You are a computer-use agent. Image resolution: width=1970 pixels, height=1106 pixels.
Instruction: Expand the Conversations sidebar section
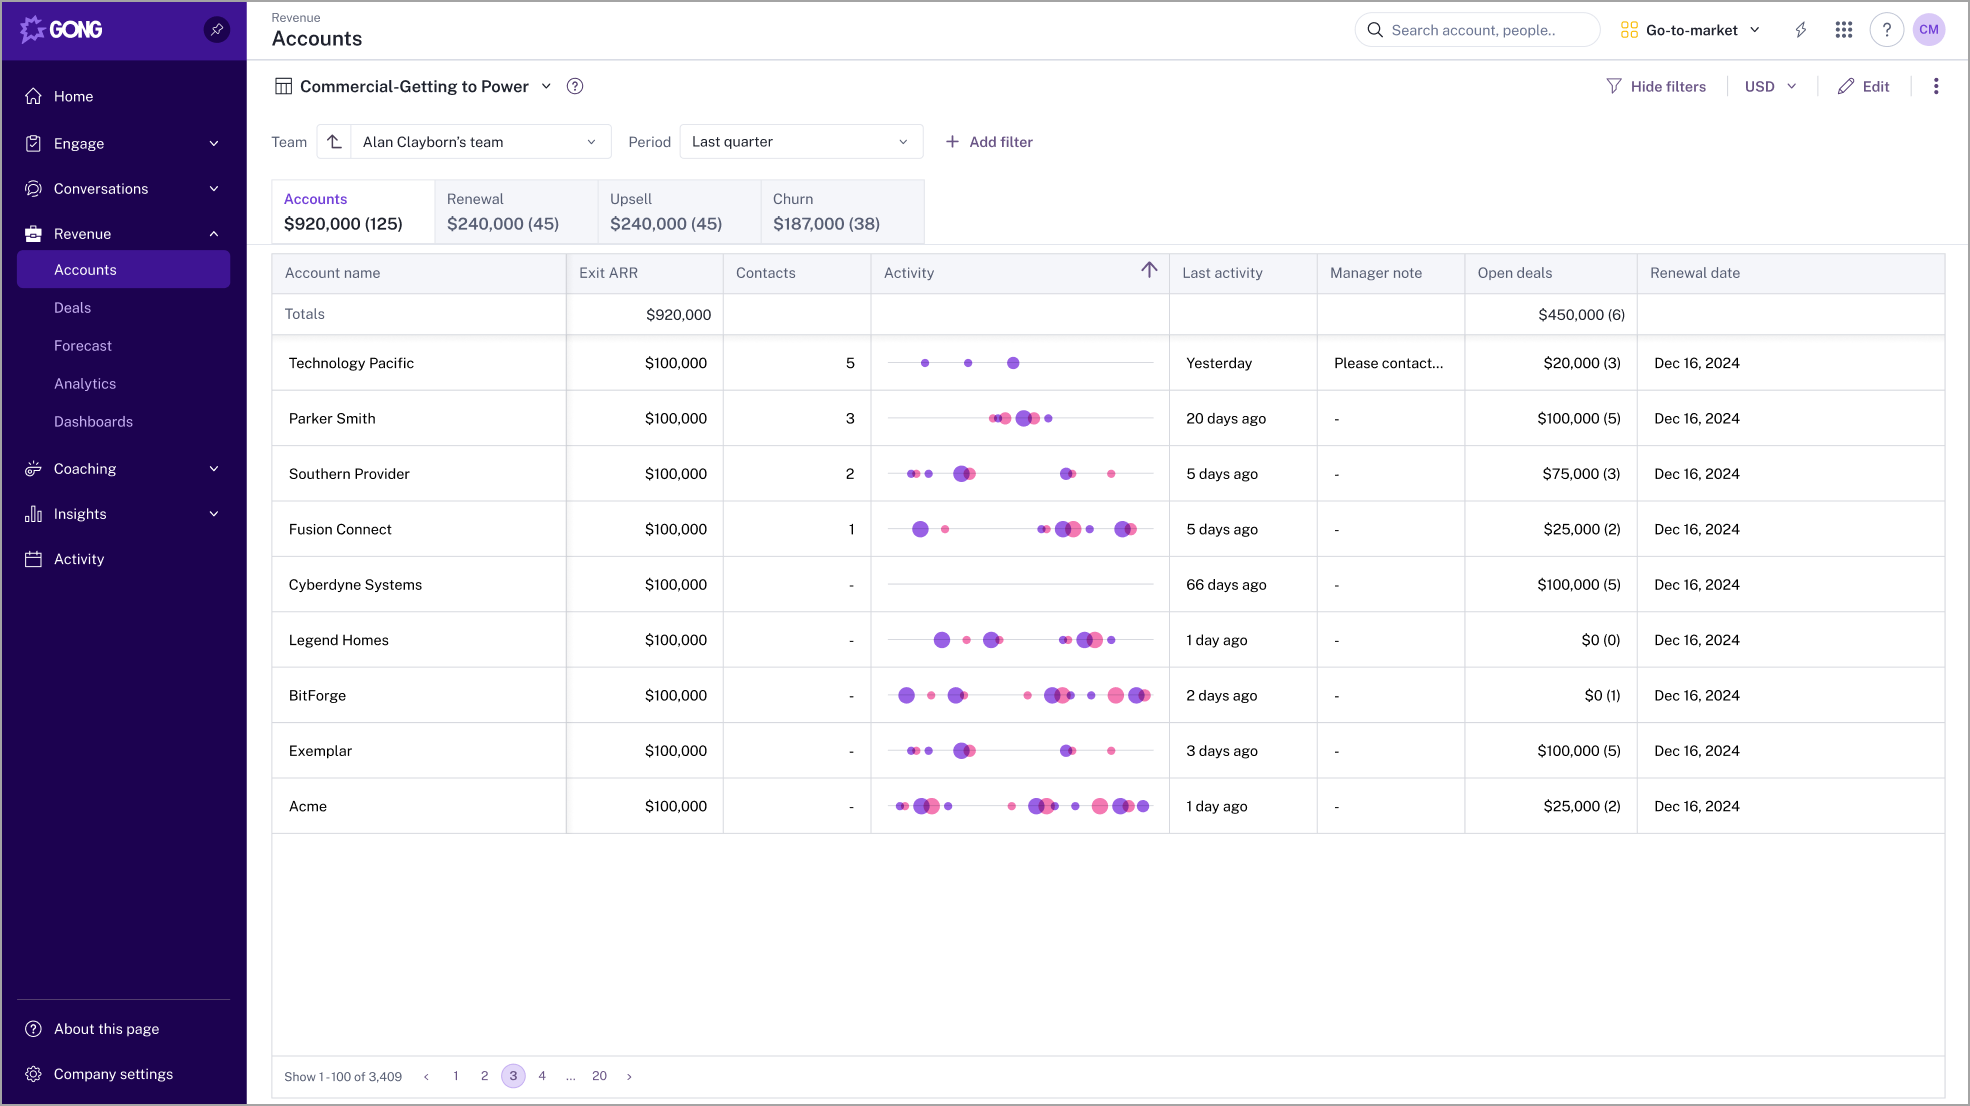[x=214, y=189]
